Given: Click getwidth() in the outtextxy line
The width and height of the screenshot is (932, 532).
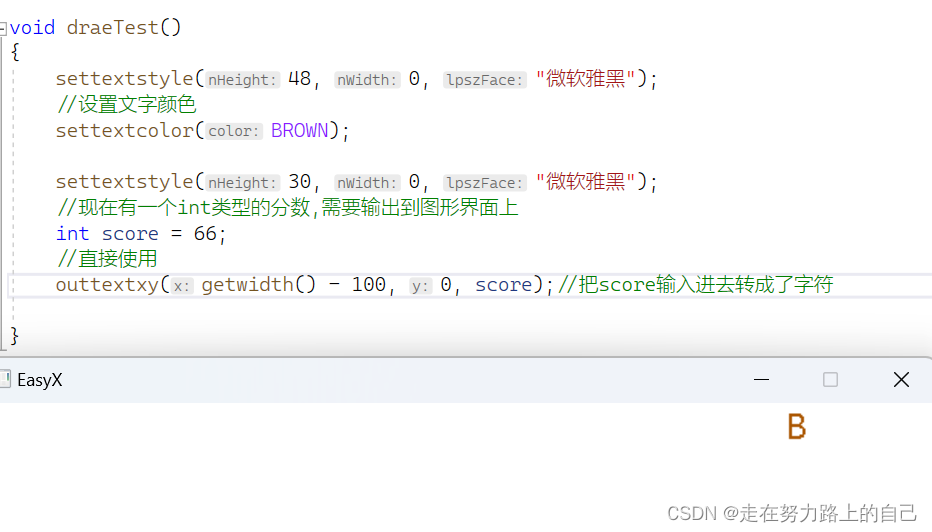Looking at the screenshot, I should pyautogui.click(x=259, y=285).
